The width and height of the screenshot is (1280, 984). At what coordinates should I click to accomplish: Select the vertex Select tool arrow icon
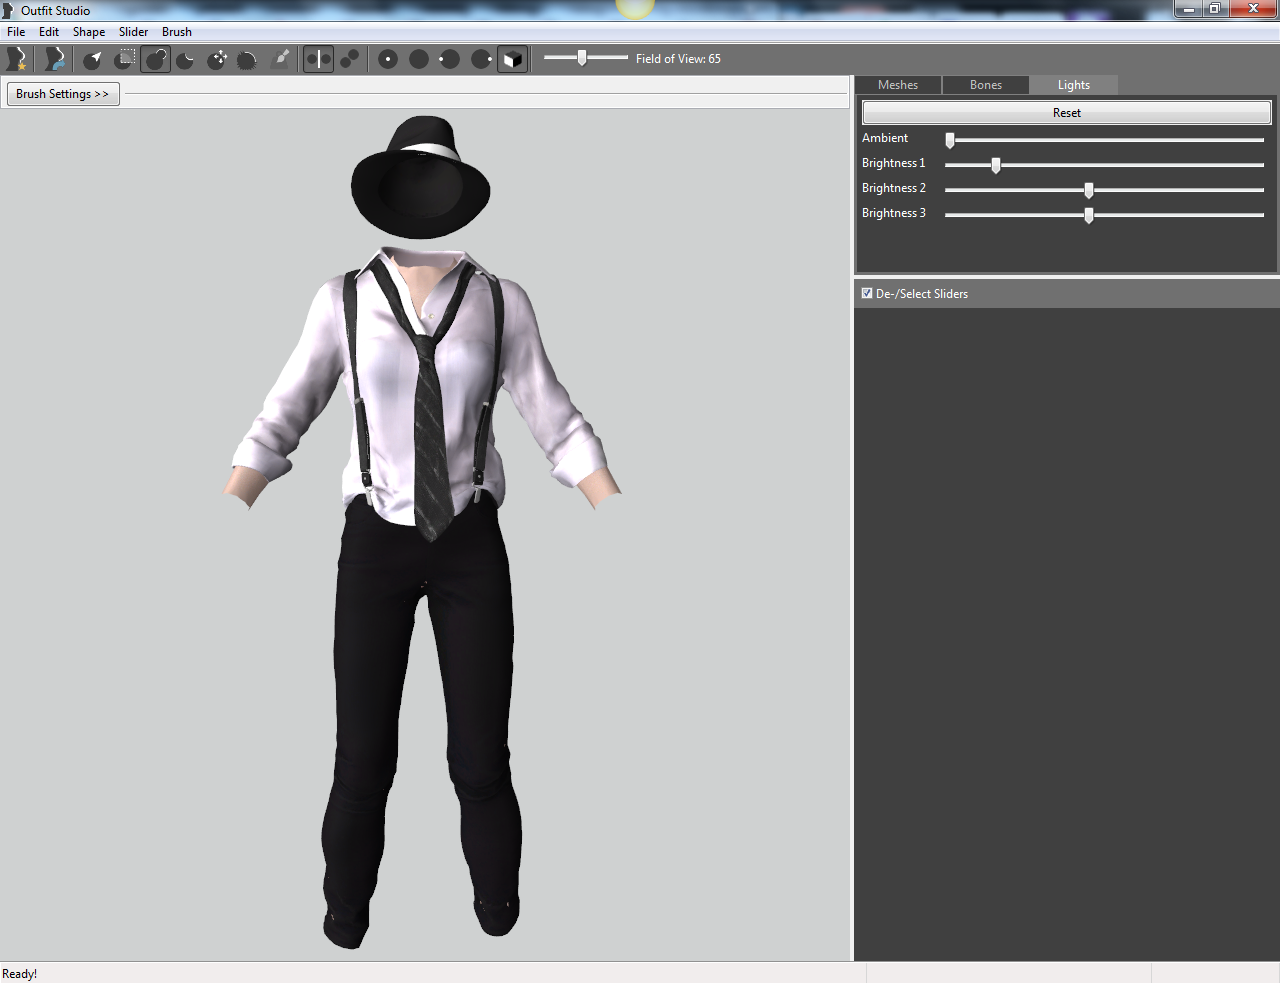[x=93, y=59]
